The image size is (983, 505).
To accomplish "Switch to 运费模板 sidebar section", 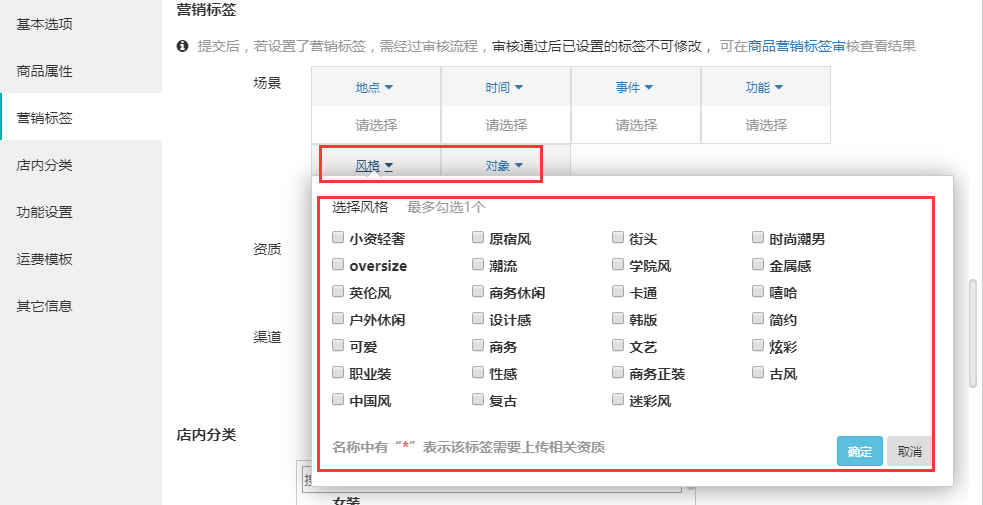I will (44, 259).
